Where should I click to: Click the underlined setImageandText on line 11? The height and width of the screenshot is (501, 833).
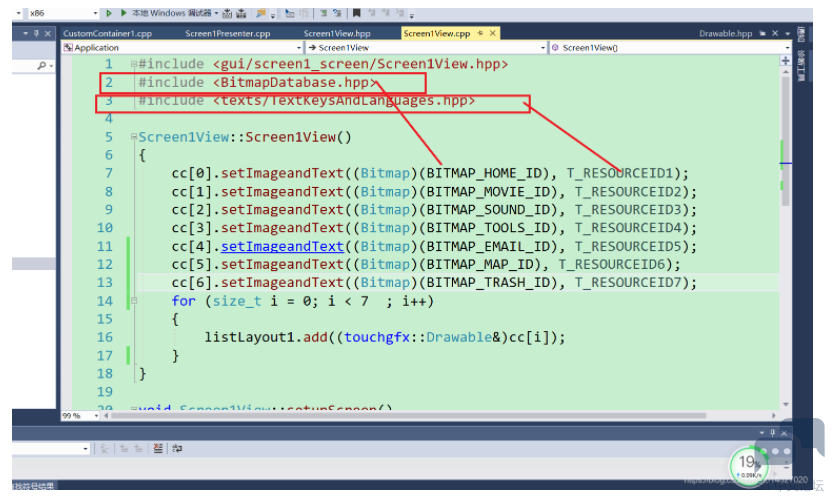pyautogui.click(x=282, y=246)
